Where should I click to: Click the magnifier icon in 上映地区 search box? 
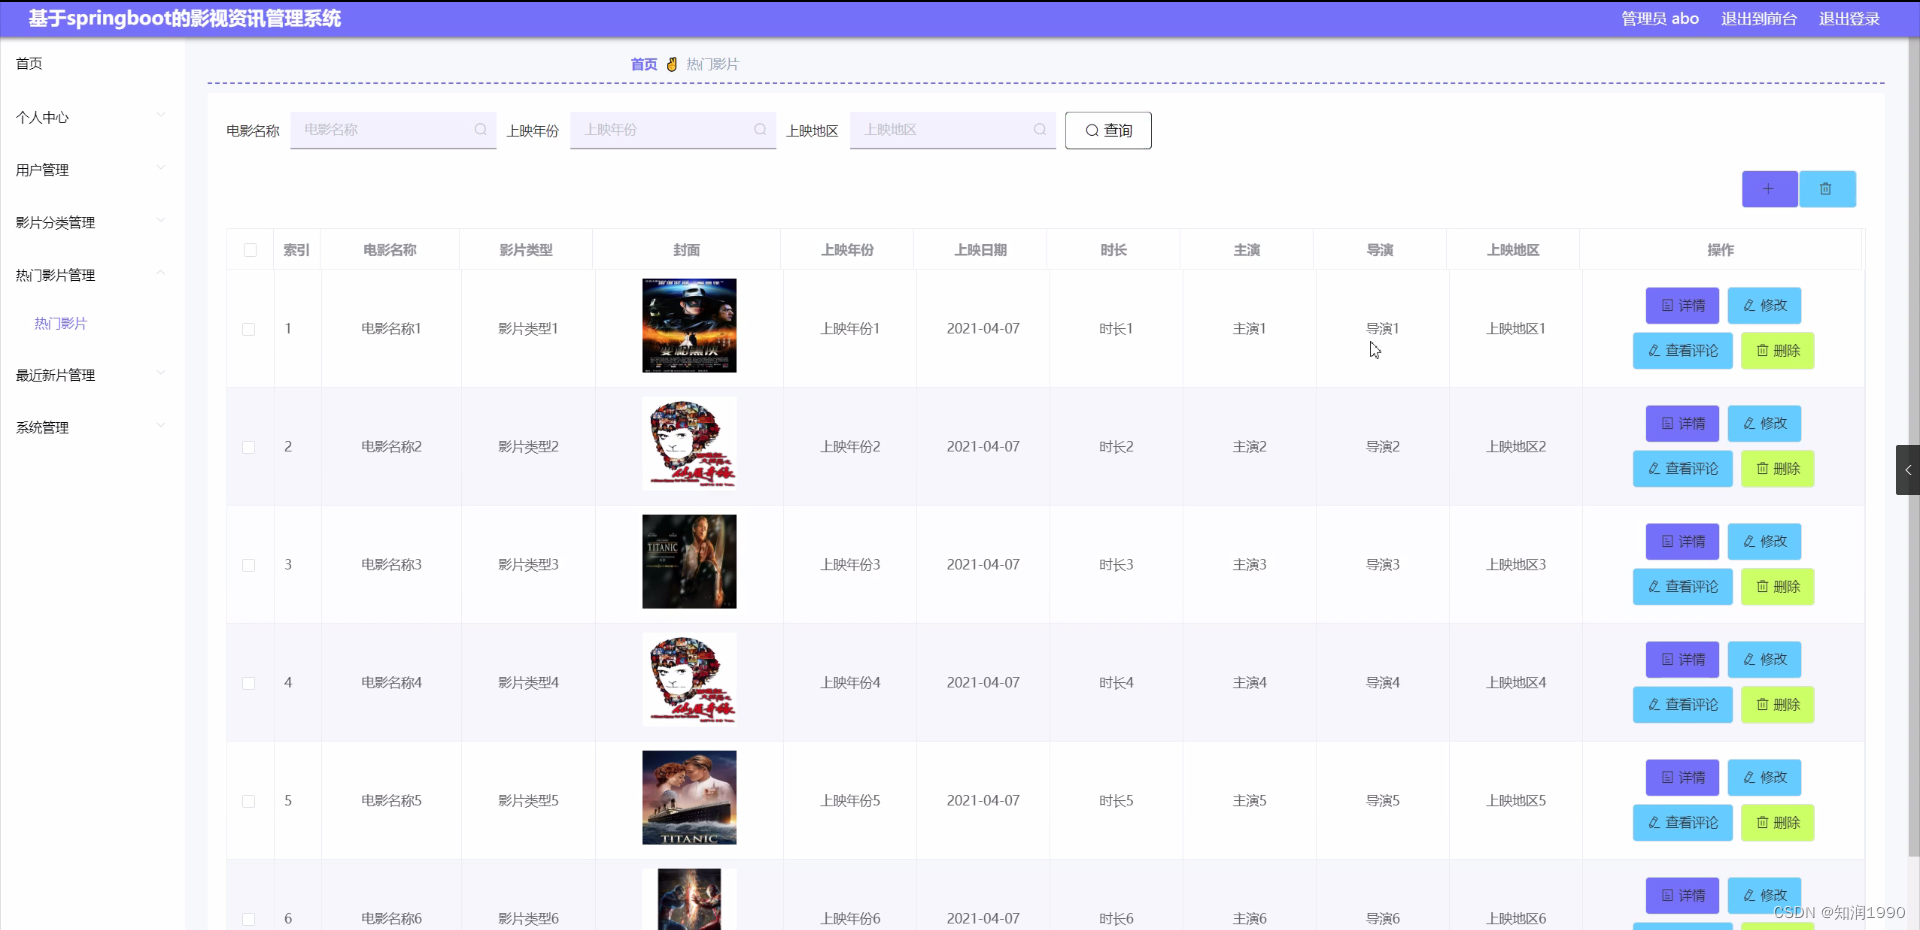click(x=1041, y=130)
